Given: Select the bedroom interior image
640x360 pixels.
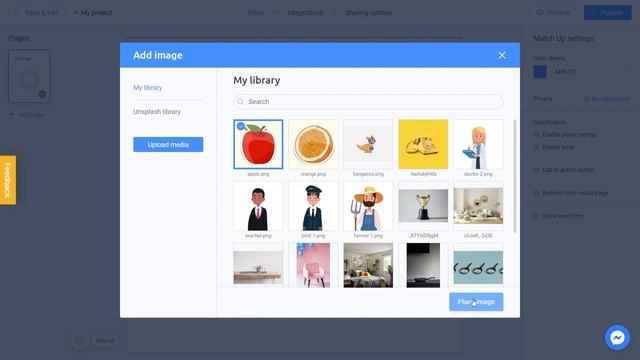Looking at the screenshot, I should point(368,265).
